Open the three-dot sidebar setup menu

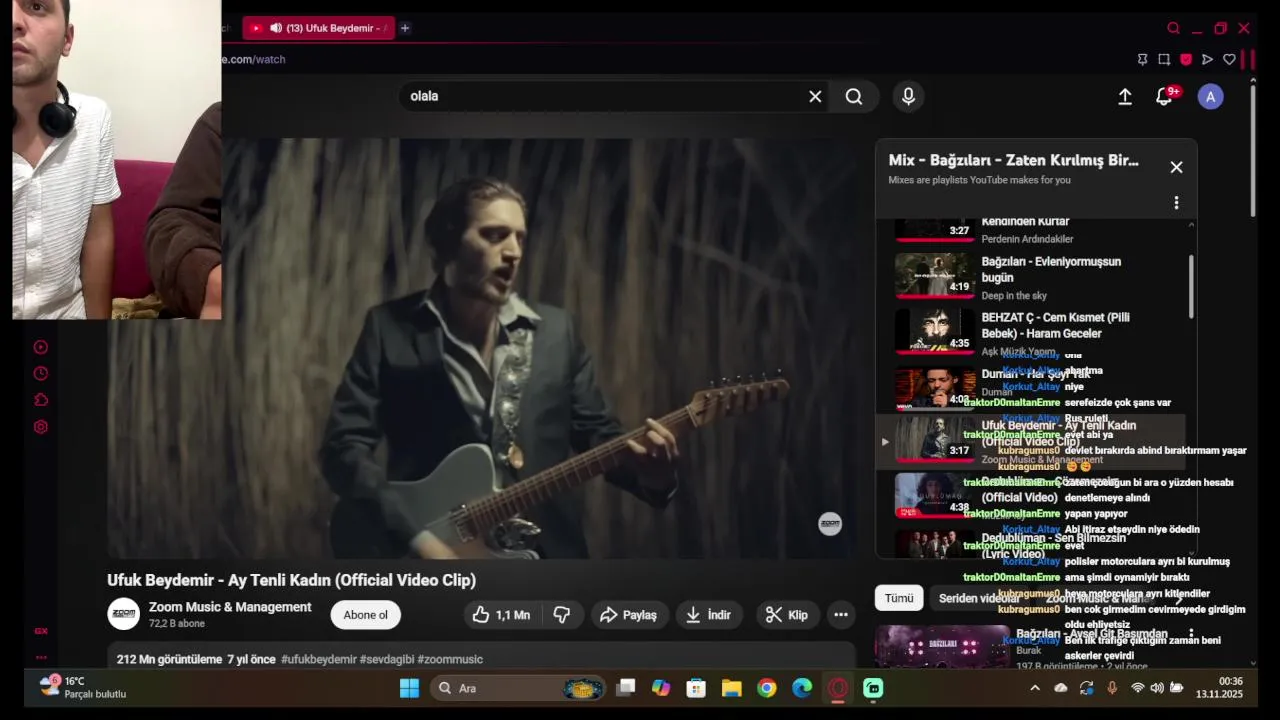pos(41,657)
